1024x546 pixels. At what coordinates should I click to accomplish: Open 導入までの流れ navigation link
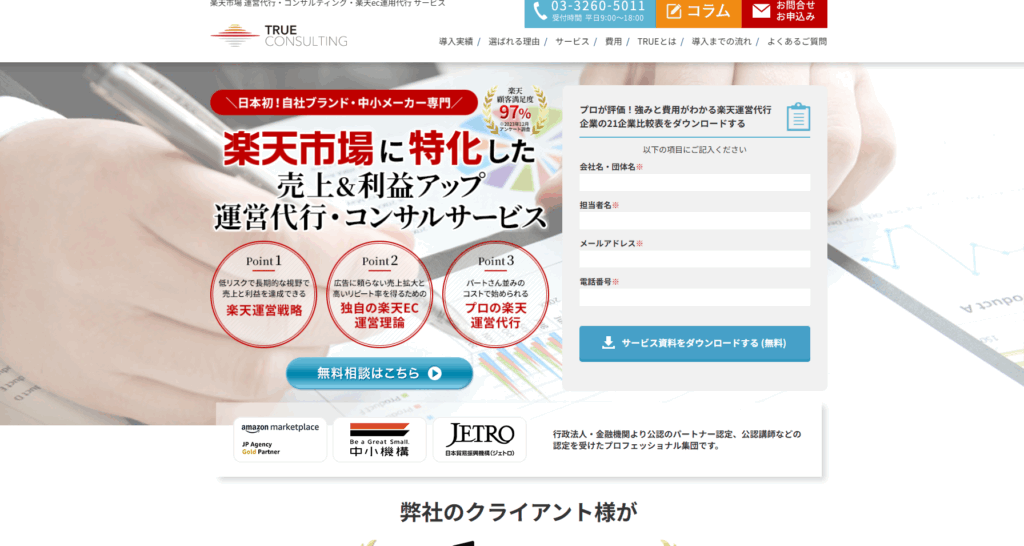click(721, 42)
